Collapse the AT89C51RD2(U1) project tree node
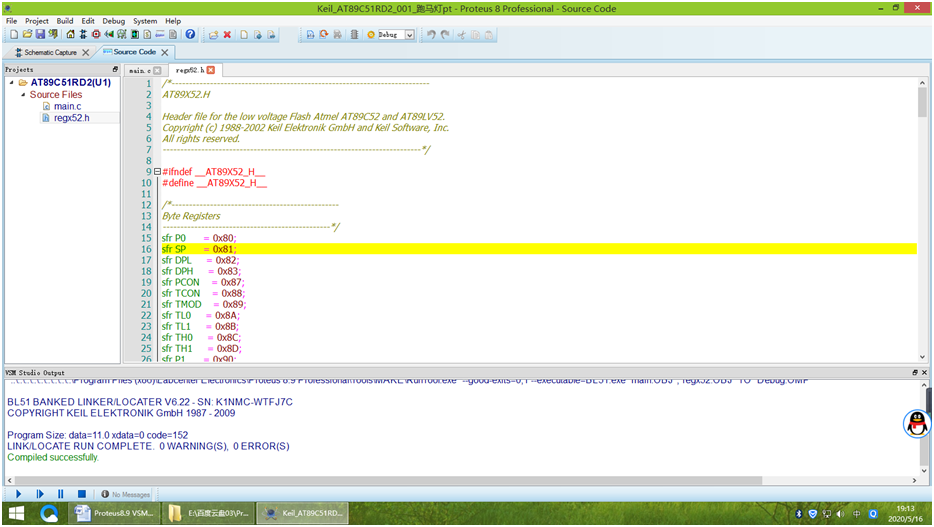 [11, 83]
